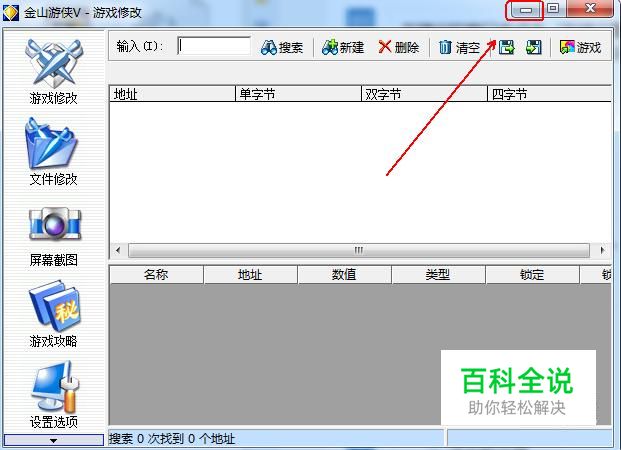Focus the 输入(I) input field
The width and height of the screenshot is (621, 450).
[214, 46]
